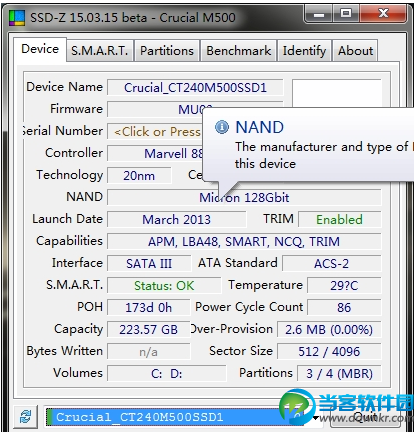415x432 pixels.
Task: Click the TRIM Enabled value
Action: [x=339, y=220]
